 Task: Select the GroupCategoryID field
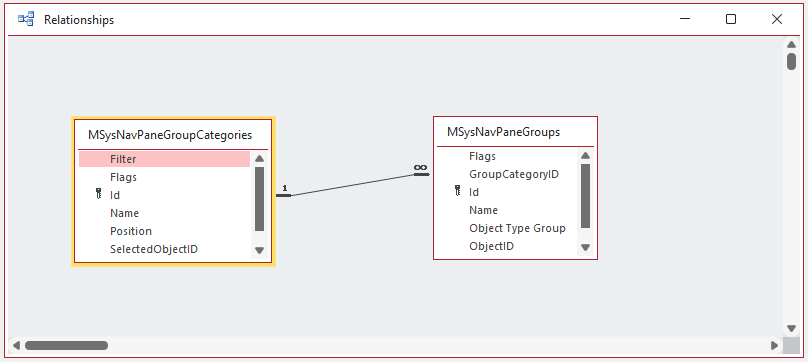(507, 174)
